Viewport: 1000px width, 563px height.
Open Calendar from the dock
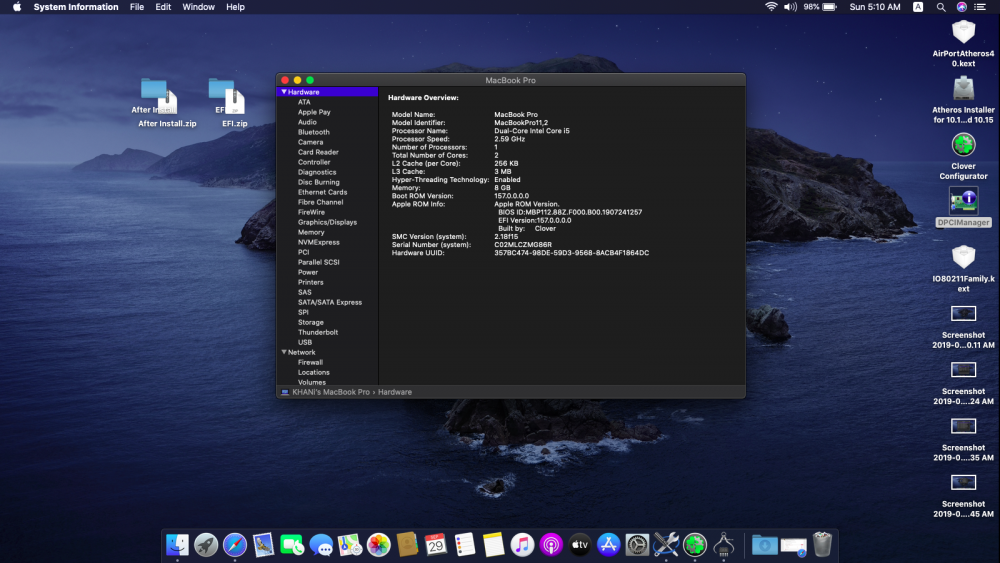pyautogui.click(x=436, y=545)
